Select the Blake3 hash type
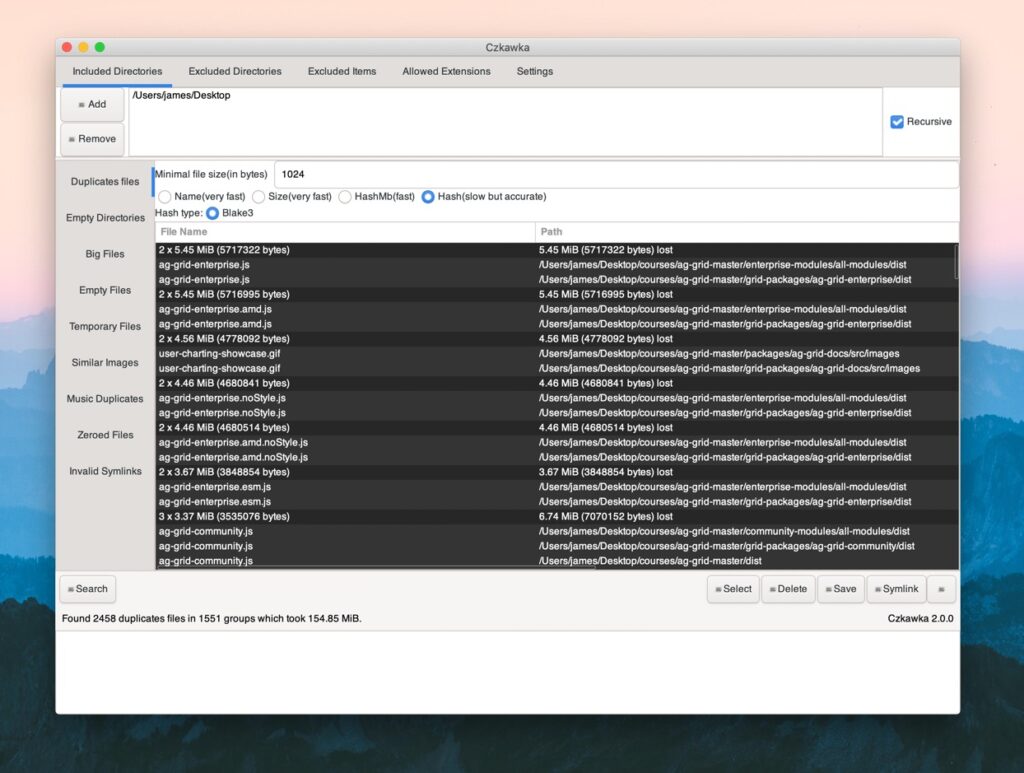The width and height of the screenshot is (1024, 773). [x=213, y=213]
